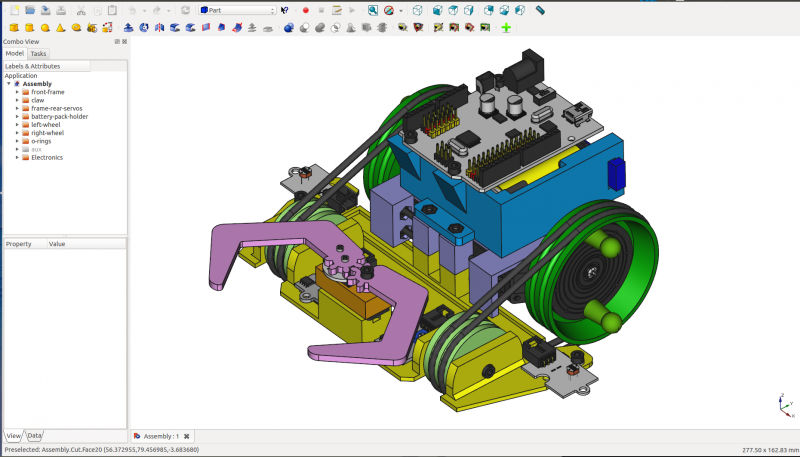The height and width of the screenshot is (457, 800).
Task: Click the sphere primitive icon
Action: 45,27
